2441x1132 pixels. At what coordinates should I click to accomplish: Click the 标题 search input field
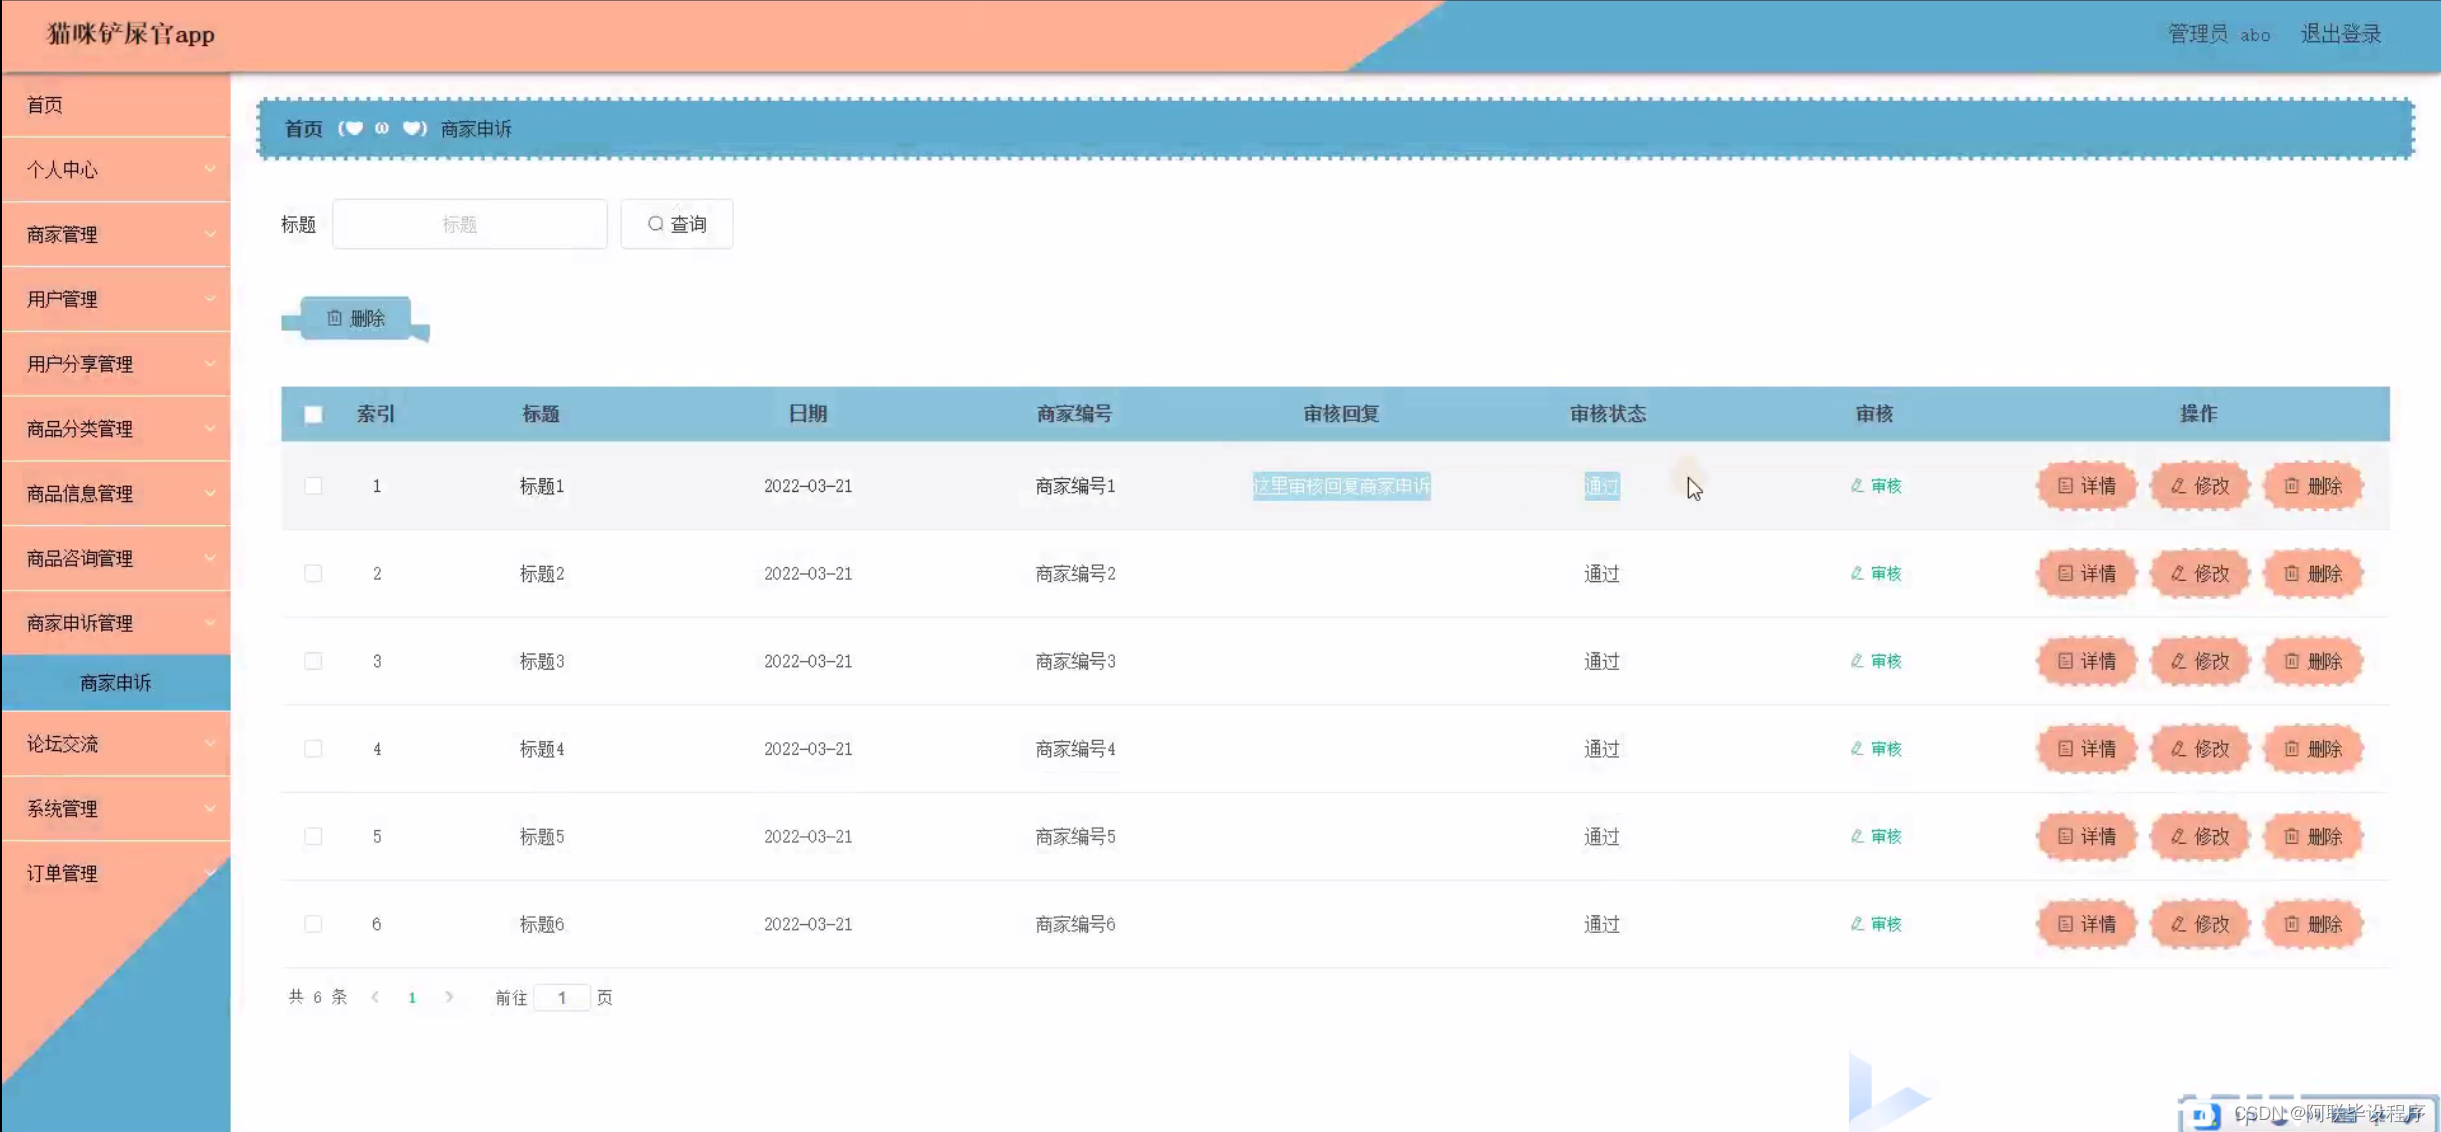click(469, 224)
